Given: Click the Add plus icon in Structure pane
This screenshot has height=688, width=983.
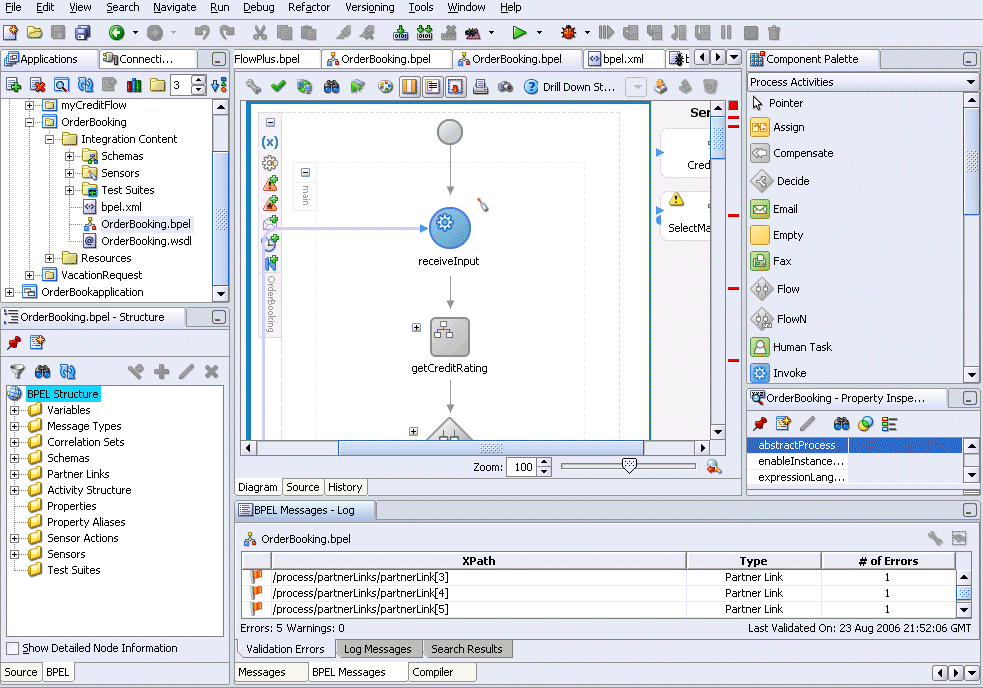Looking at the screenshot, I should 162,371.
